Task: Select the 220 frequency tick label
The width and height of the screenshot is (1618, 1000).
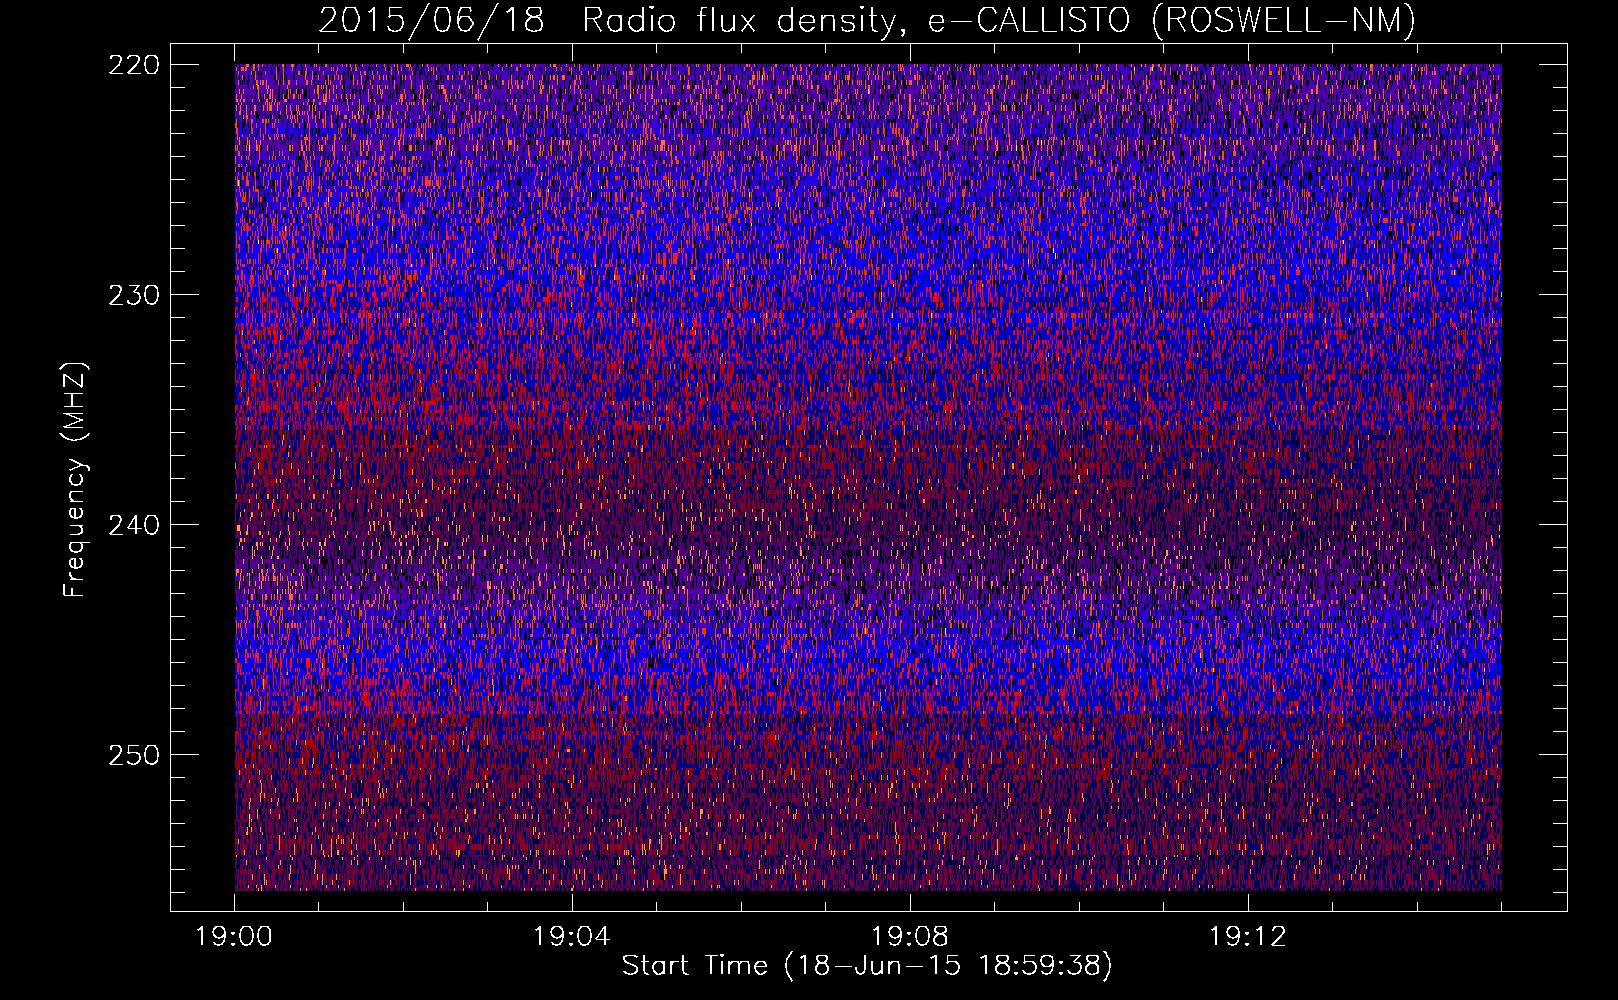Action: point(132,65)
